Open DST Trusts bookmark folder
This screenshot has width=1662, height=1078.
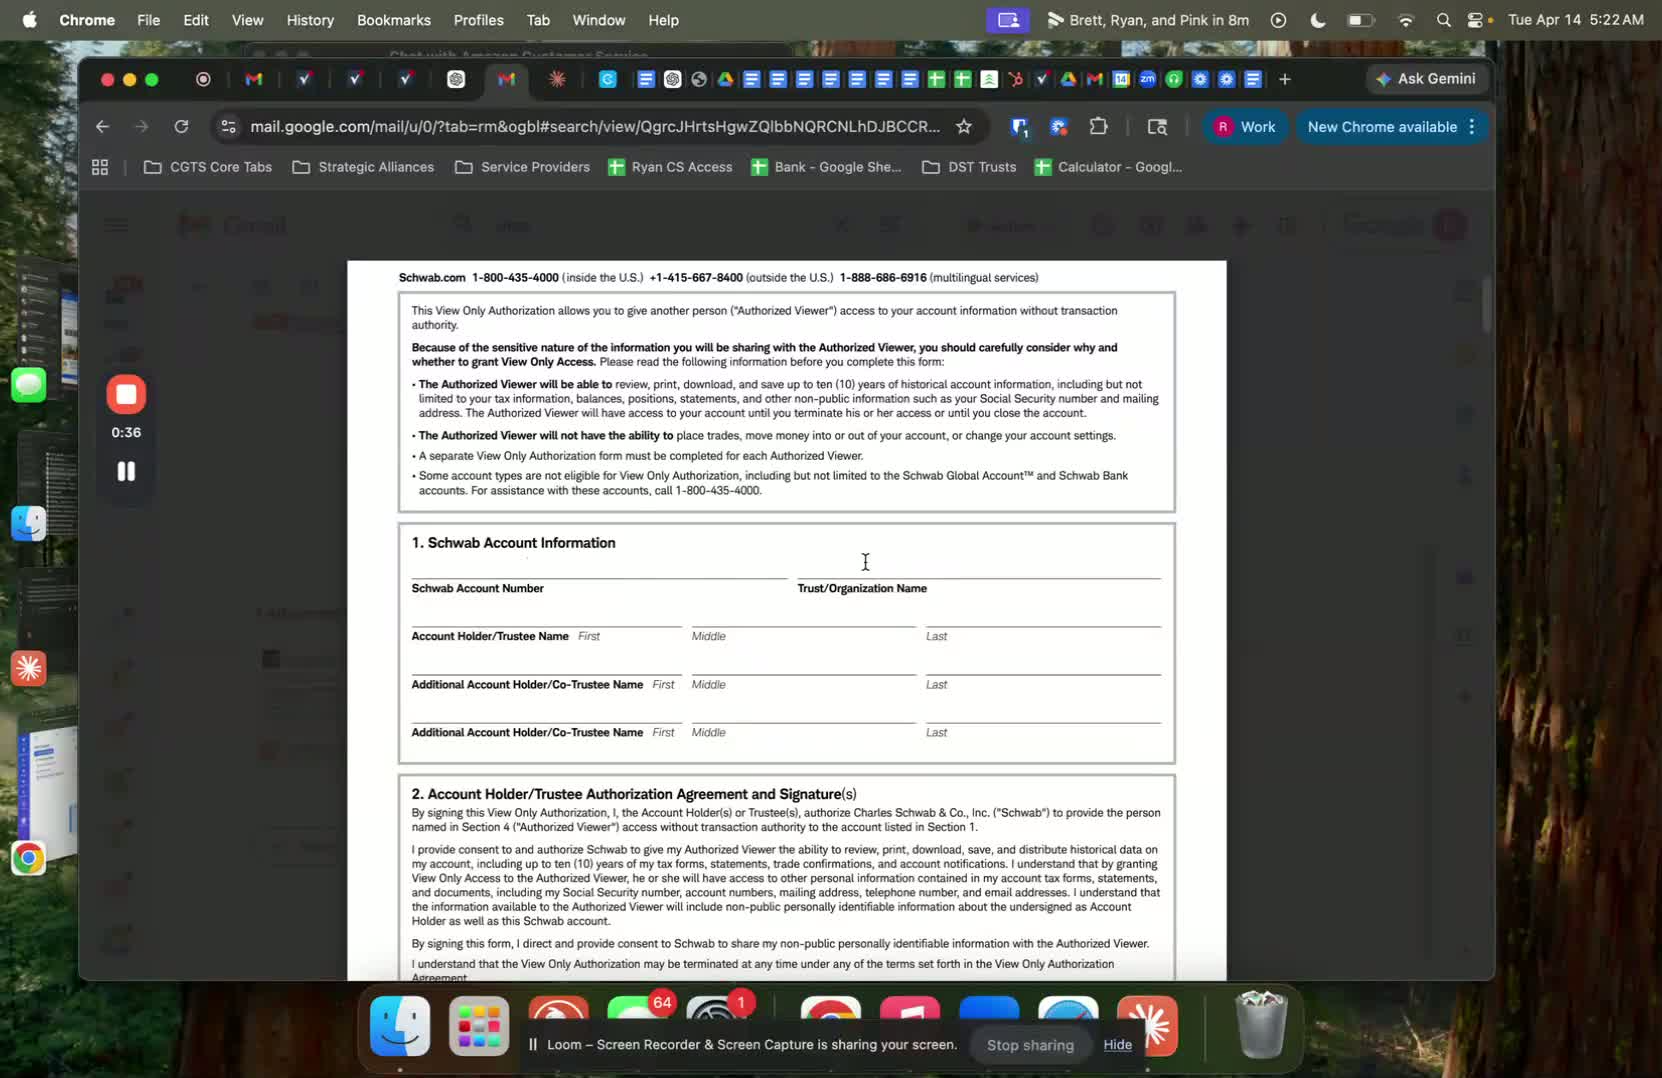click(969, 167)
